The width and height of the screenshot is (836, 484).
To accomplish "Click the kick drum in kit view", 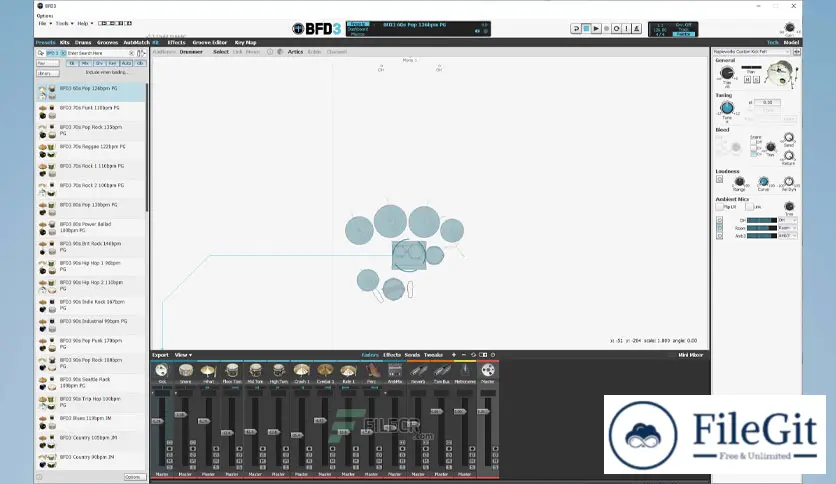I will click(x=409, y=256).
